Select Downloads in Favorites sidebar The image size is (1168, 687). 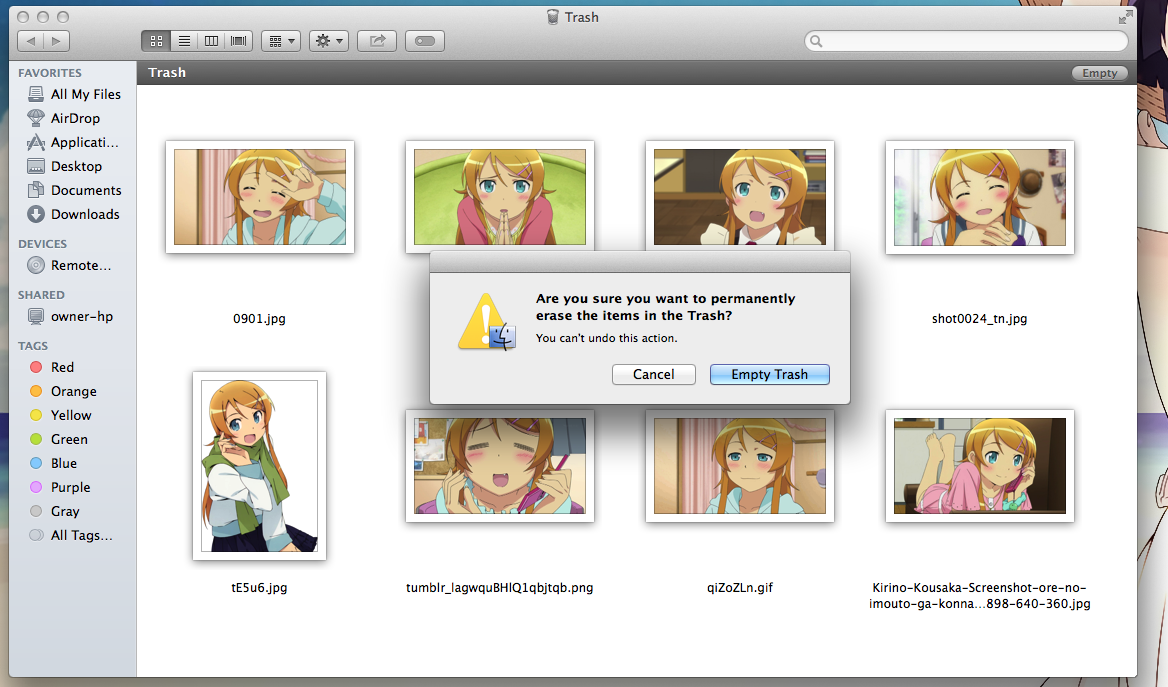[85, 214]
